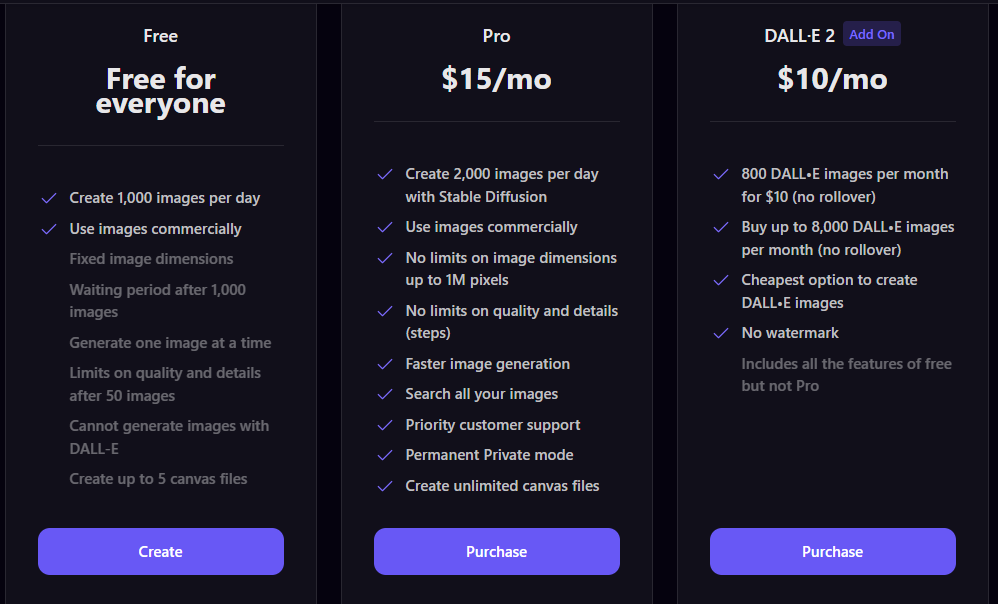
Task: Click the Add On badge
Action: click(x=871, y=34)
